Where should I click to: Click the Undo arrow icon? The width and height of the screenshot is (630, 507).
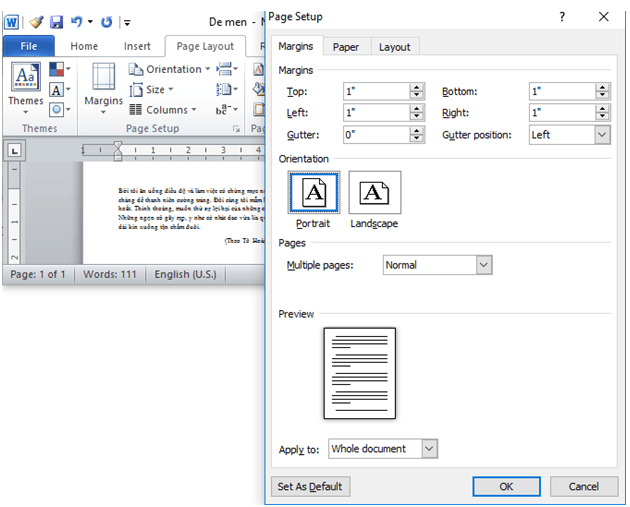(76, 21)
